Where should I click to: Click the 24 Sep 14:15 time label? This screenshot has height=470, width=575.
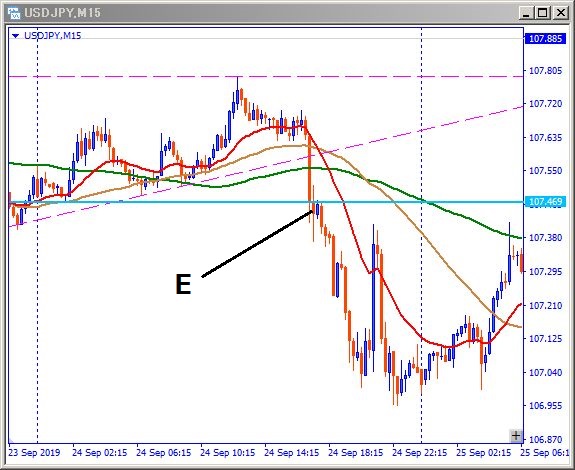point(292,453)
